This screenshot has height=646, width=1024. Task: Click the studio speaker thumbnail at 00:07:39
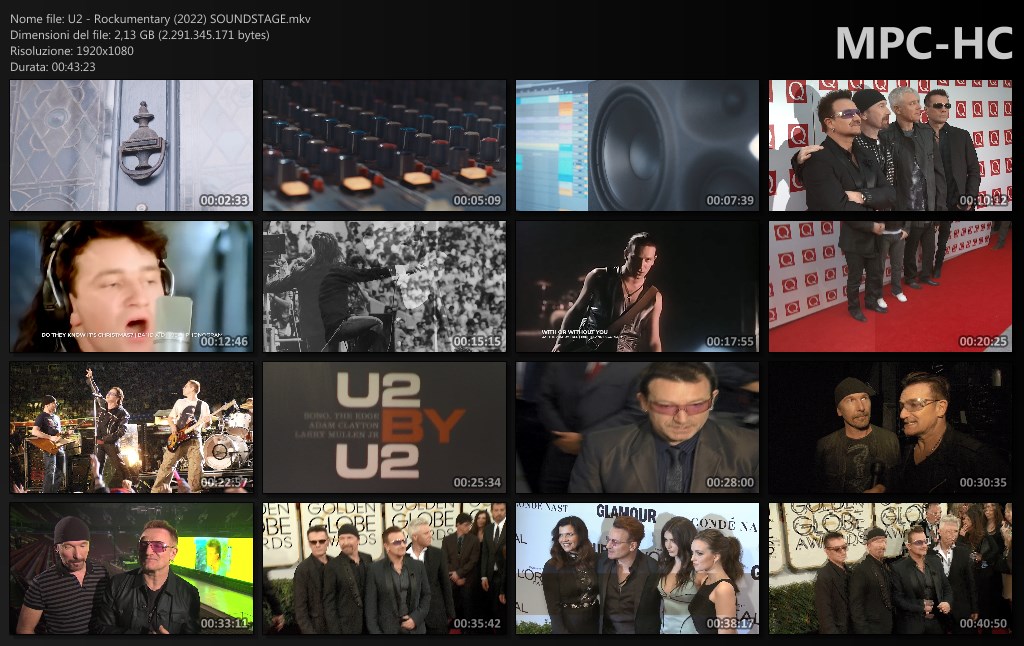click(x=637, y=146)
